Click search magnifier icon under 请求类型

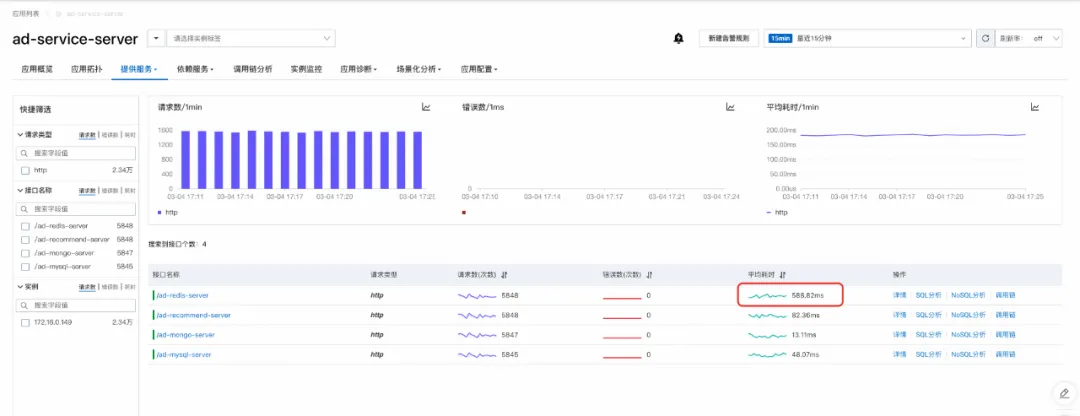tap(24, 153)
